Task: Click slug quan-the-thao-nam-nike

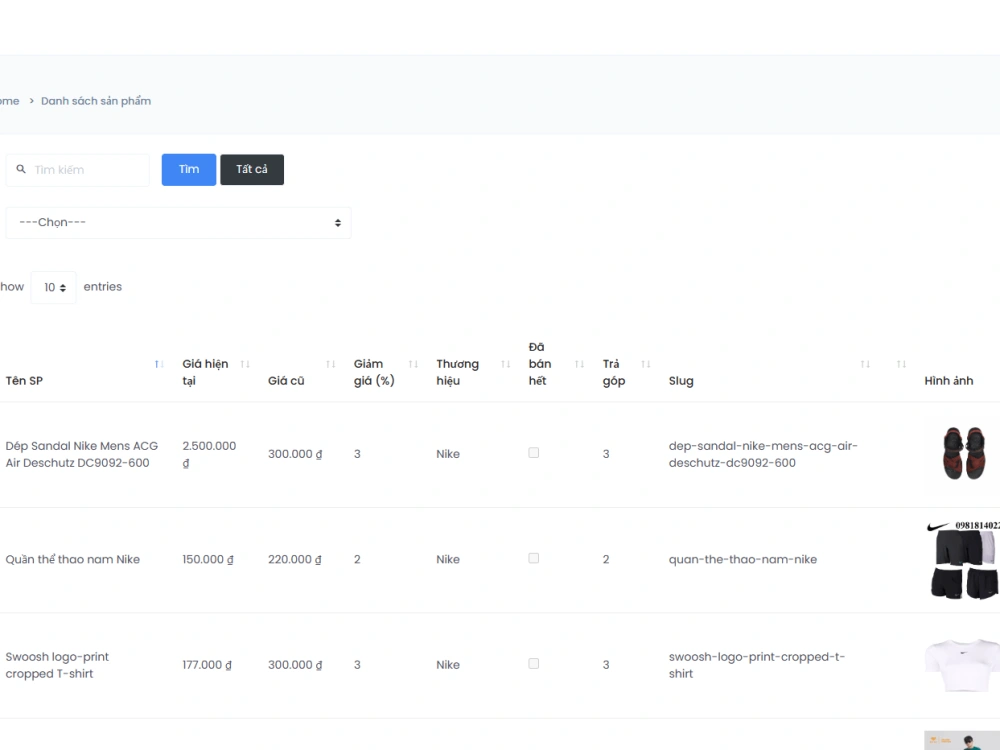Action: pos(742,559)
